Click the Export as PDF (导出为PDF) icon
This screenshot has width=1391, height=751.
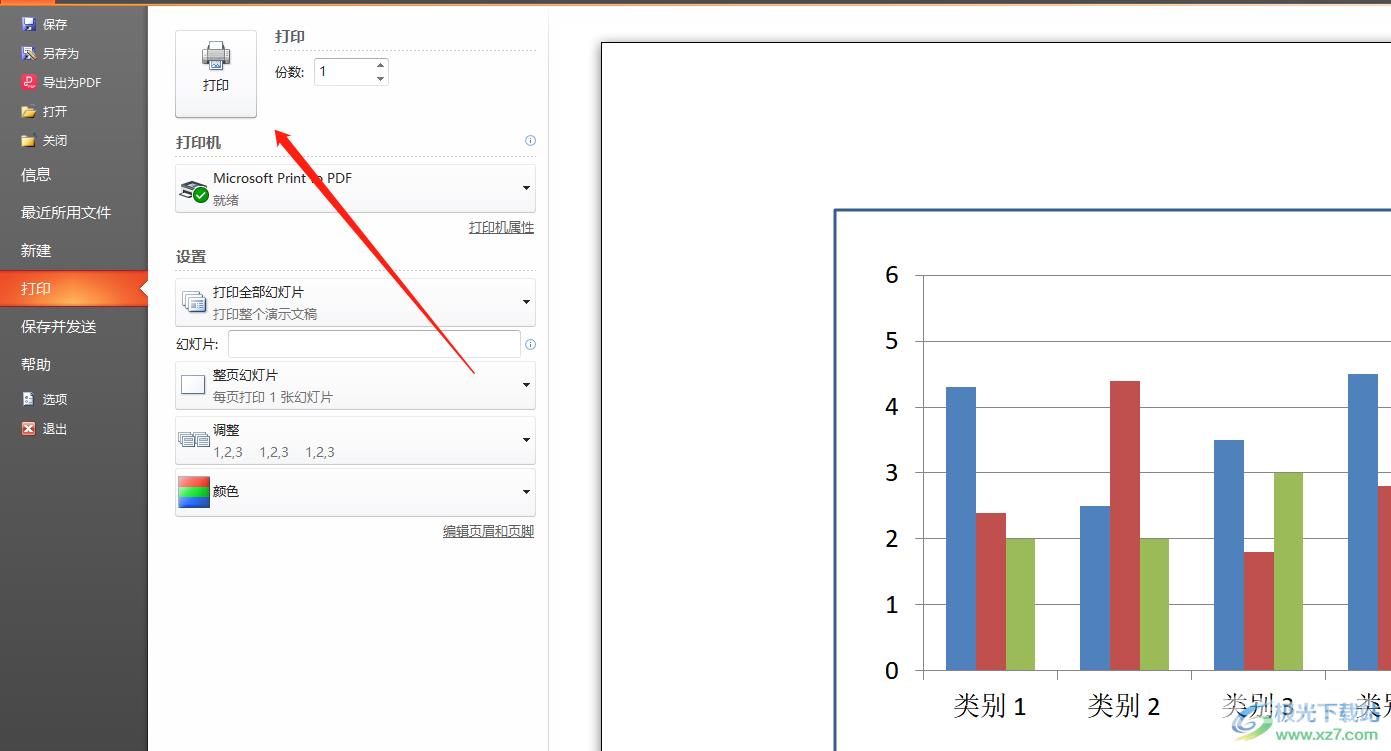pyautogui.click(x=29, y=82)
